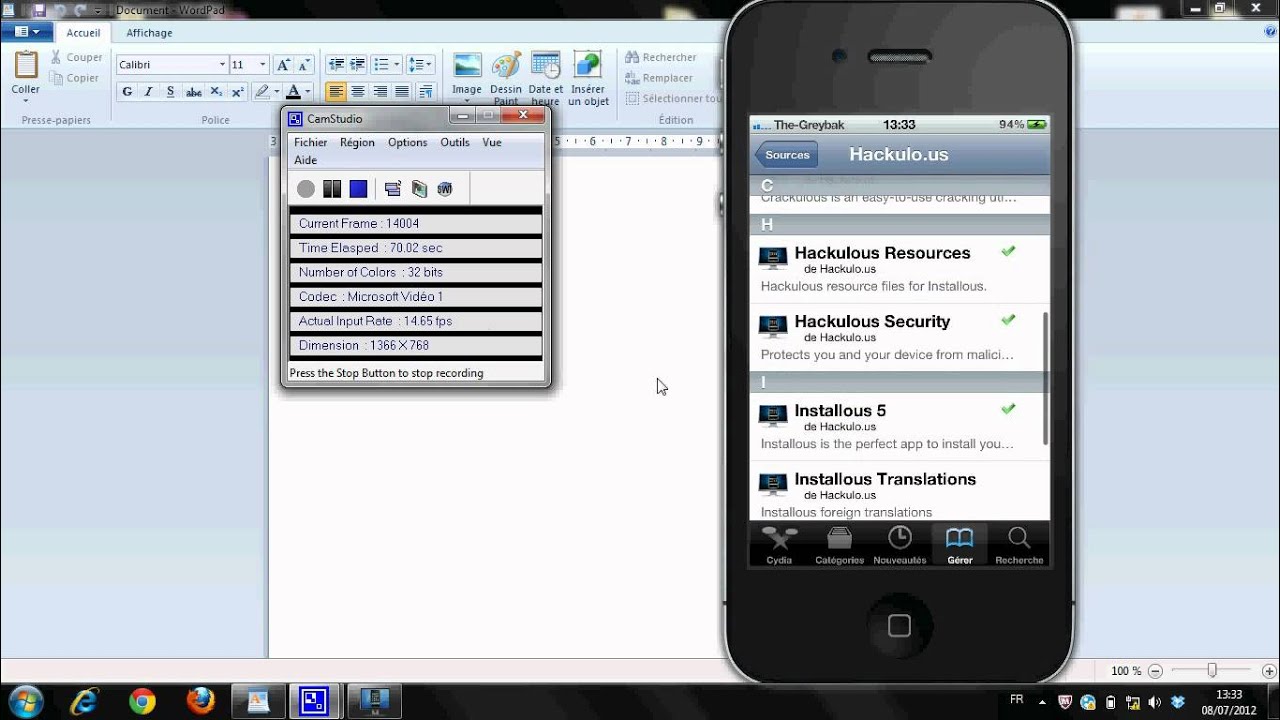
Task: Justify the text alignment
Action: [402, 92]
